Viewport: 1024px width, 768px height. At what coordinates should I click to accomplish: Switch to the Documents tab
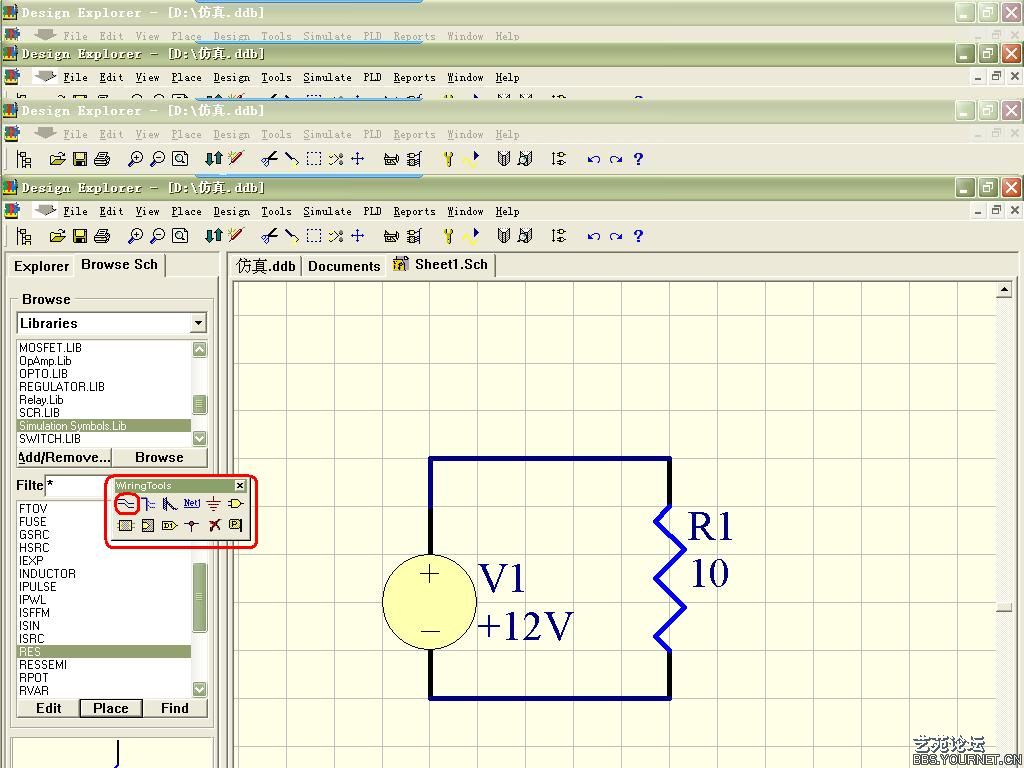click(x=344, y=266)
